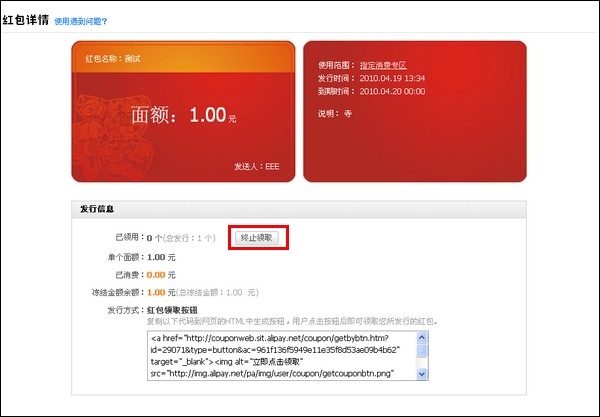Click the code box scrollbar thumb
Viewport: 600px width, 417px height.
422,350
